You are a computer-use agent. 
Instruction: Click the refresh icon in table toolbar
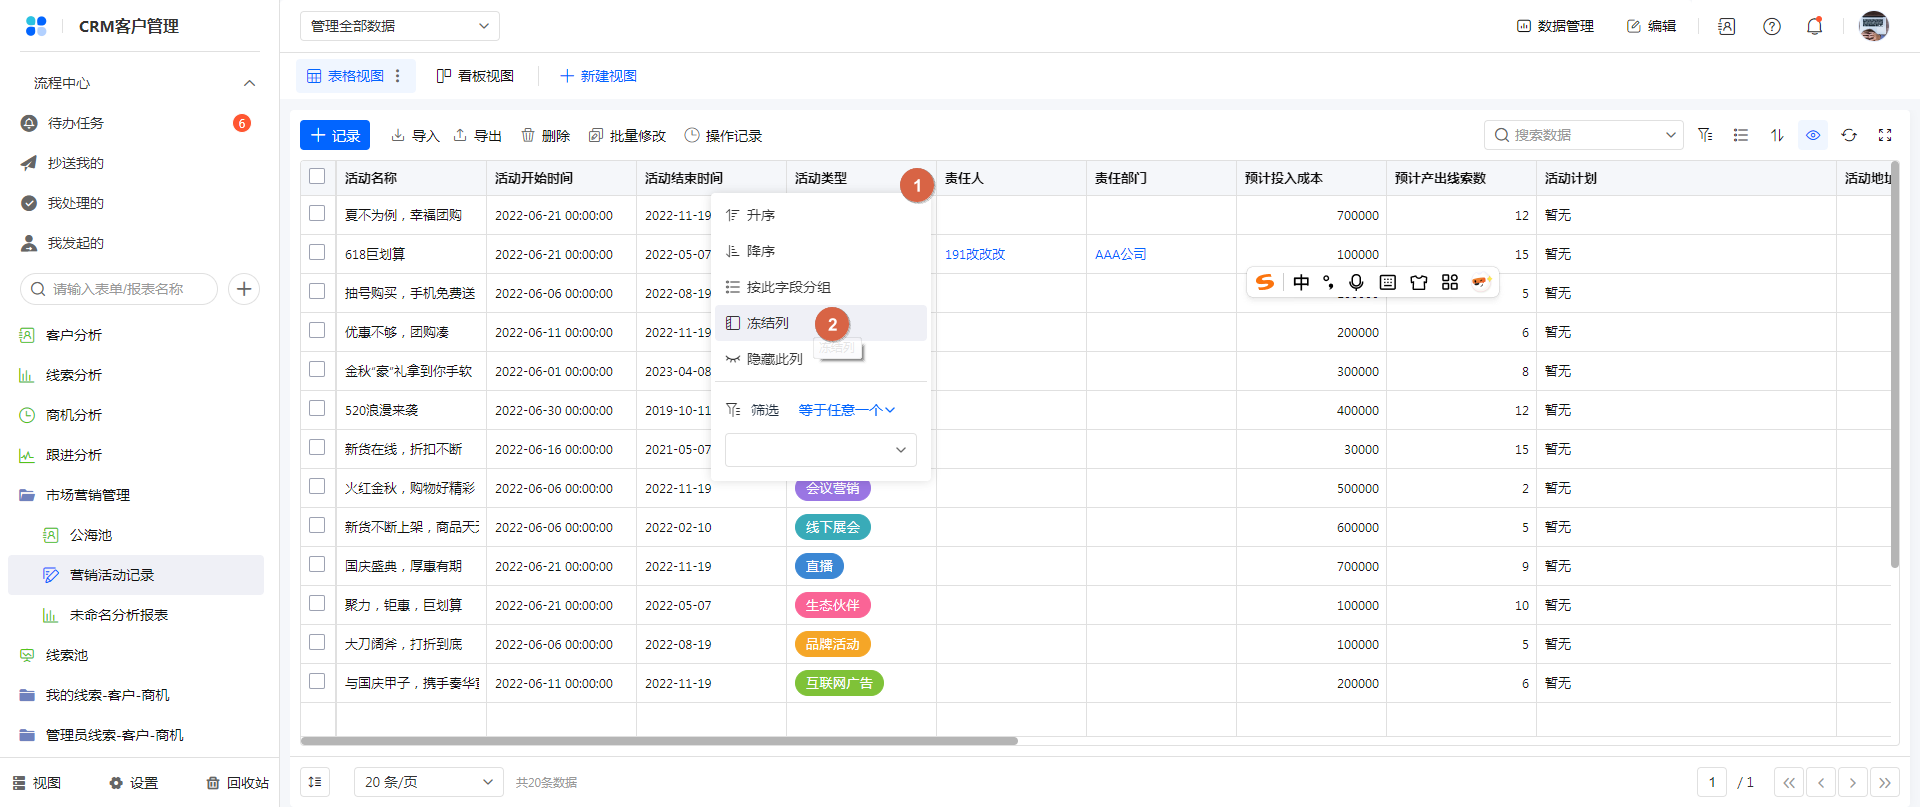pos(1849,135)
